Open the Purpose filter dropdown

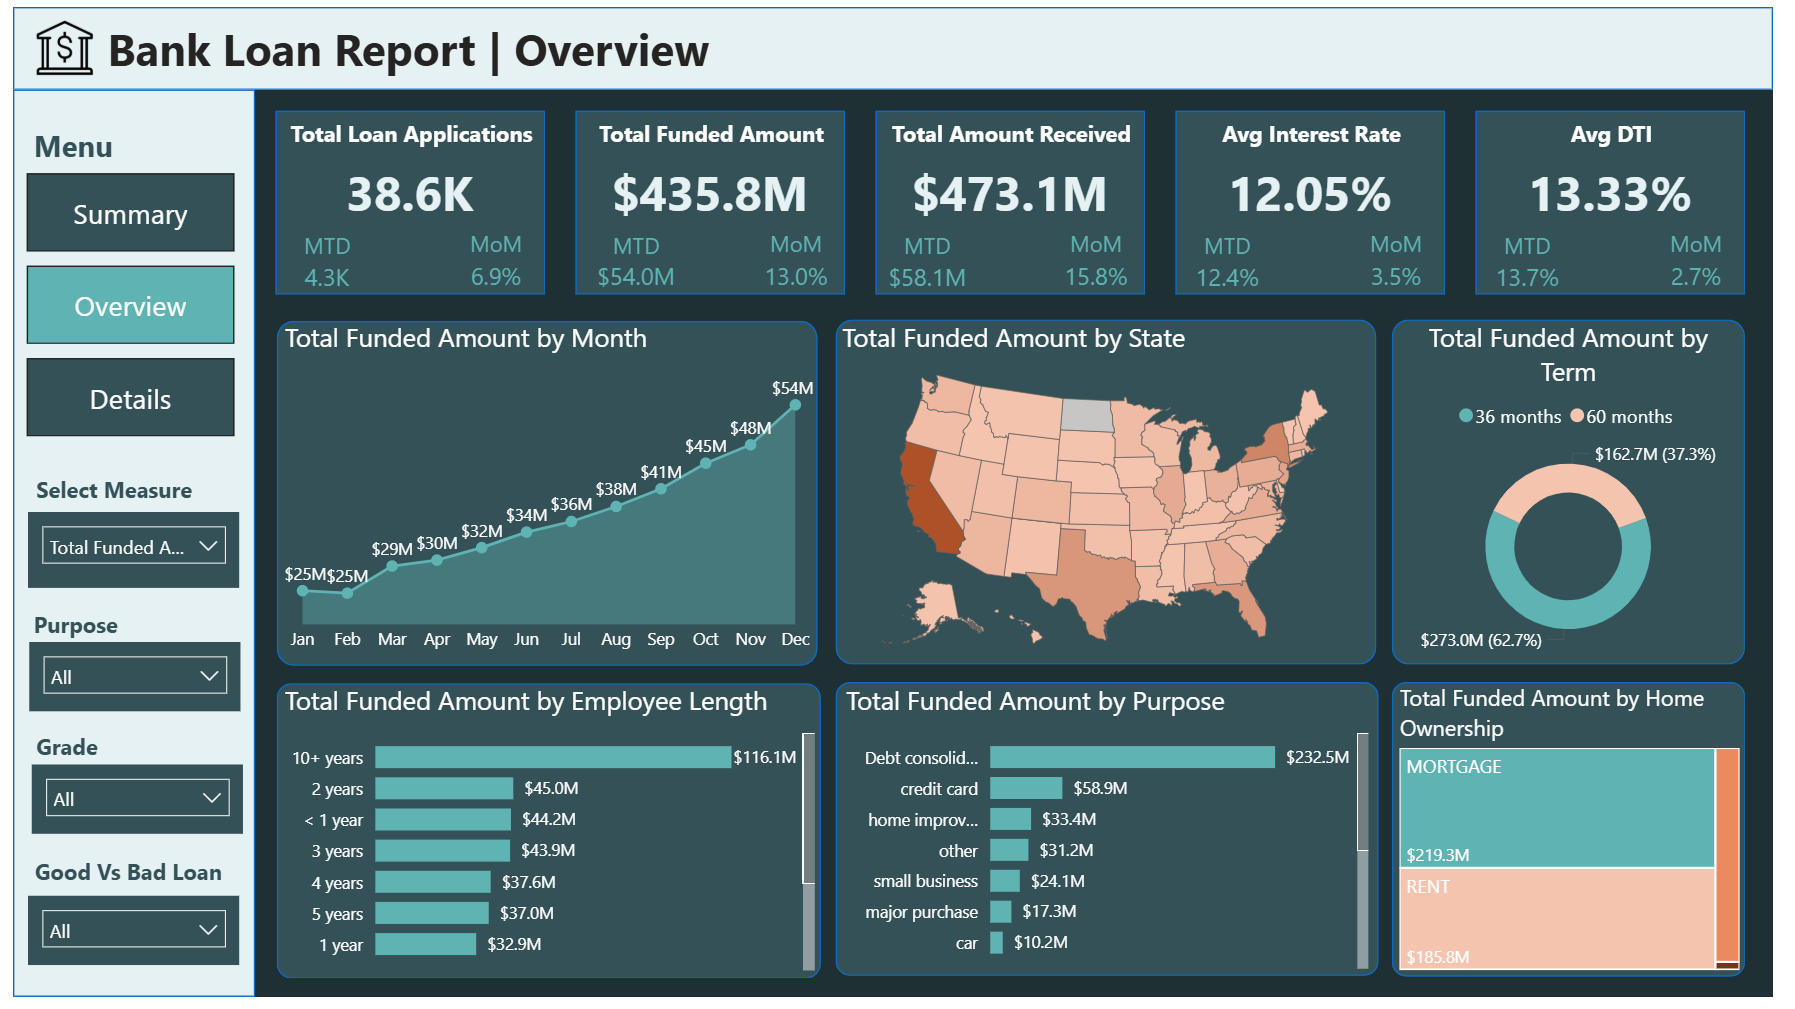[134, 676]
